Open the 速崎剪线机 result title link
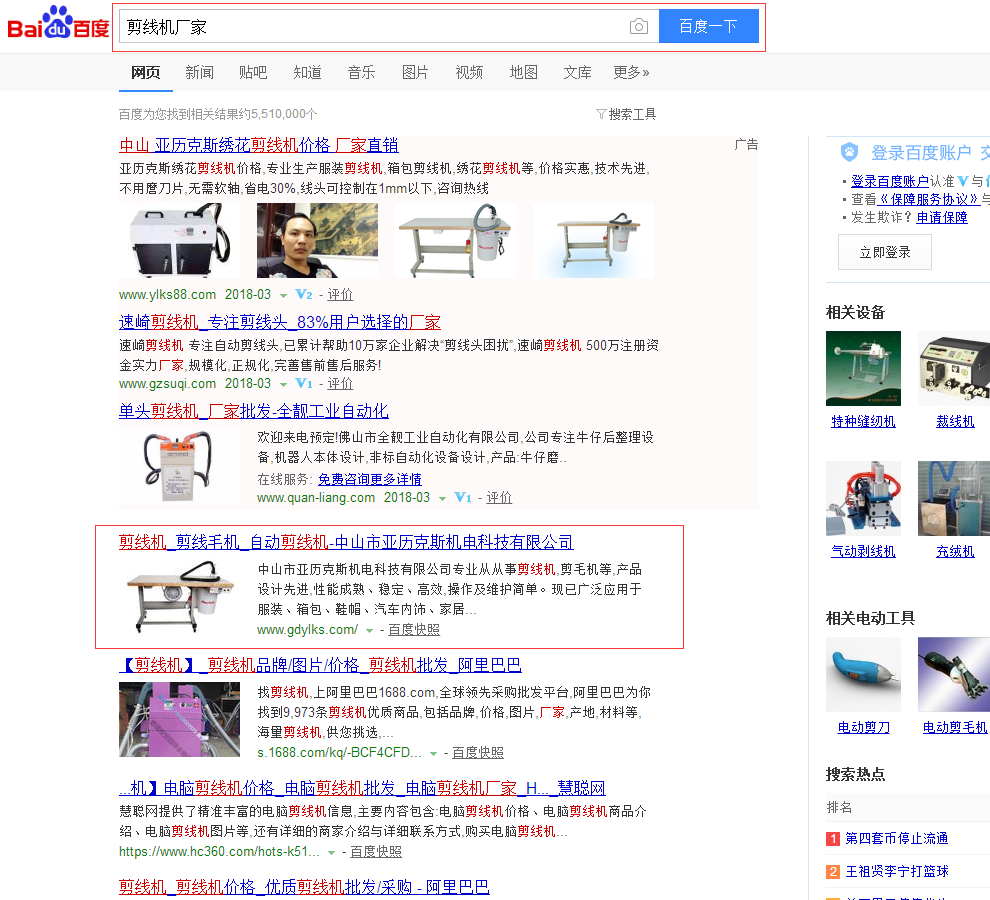The width and height of the screenshot is (990, 900). 279,322
